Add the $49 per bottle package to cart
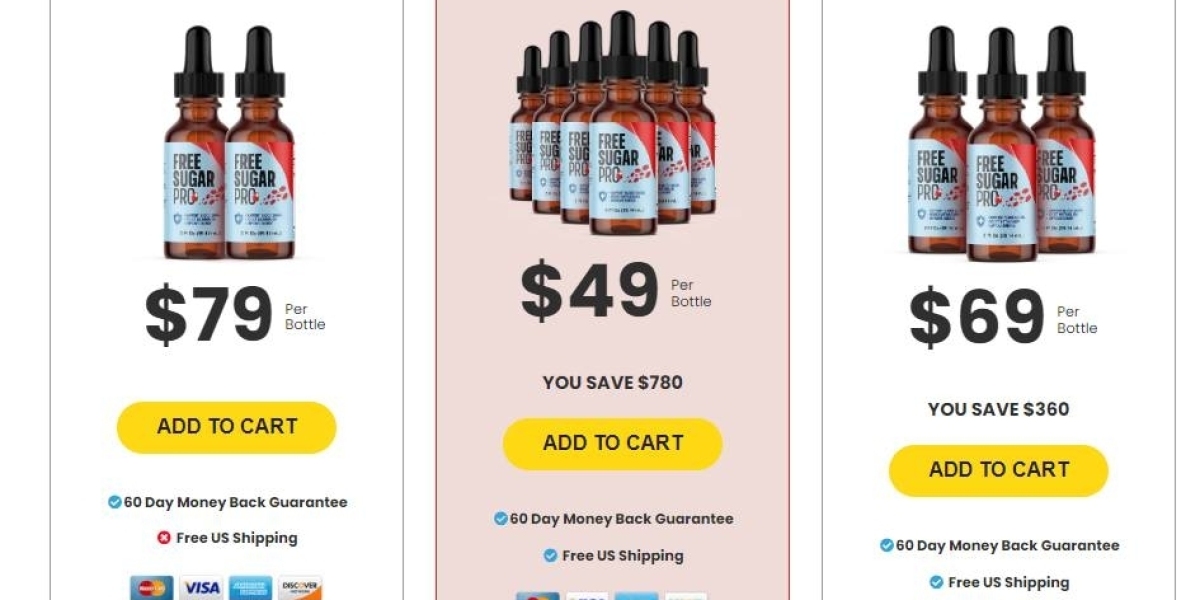 [612, 444]
